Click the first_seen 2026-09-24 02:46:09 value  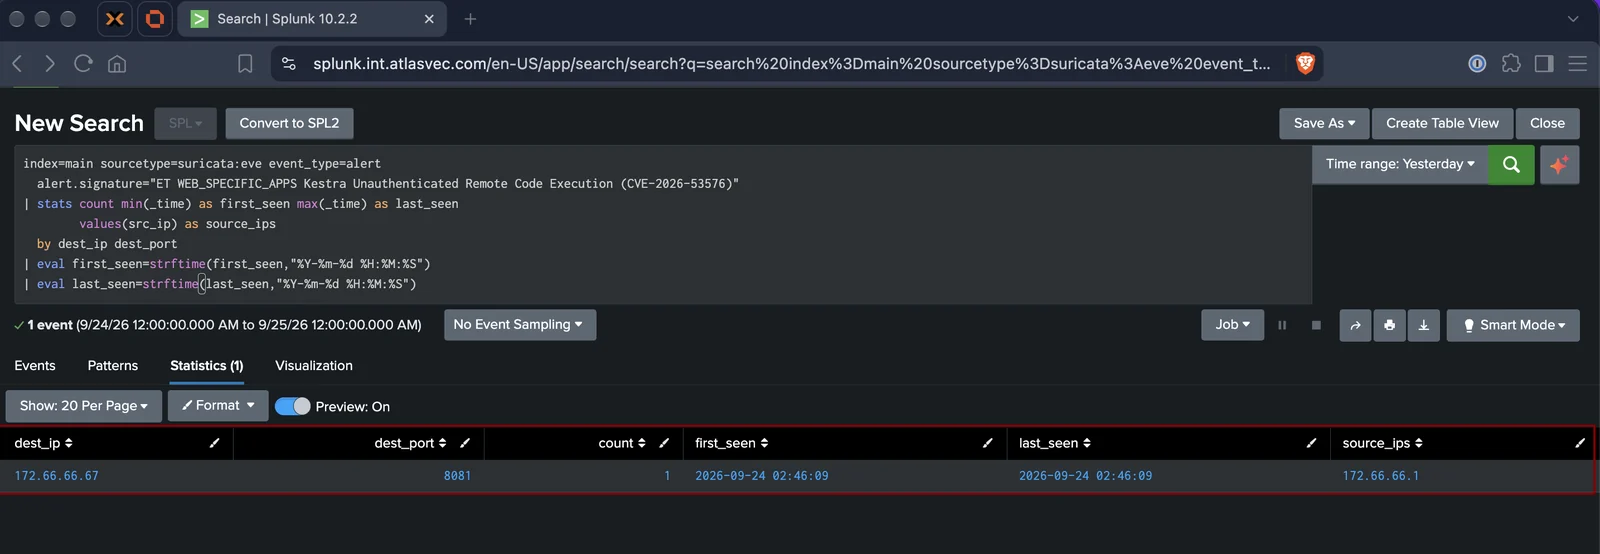(762, 476)
